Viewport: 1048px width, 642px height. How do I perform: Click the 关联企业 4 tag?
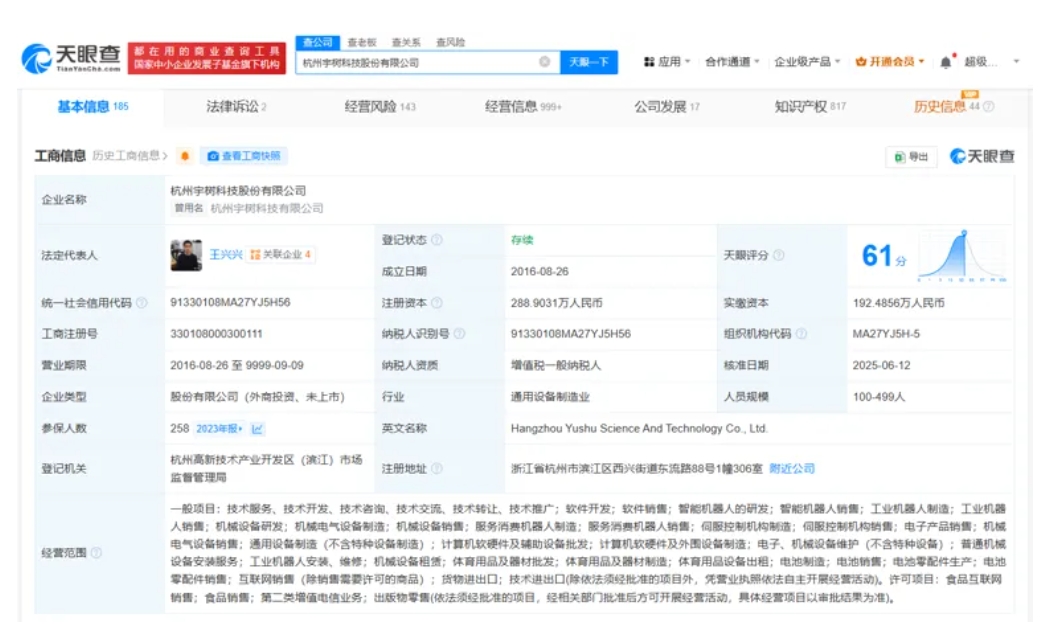pyautogui.click(x=280, y=255)
